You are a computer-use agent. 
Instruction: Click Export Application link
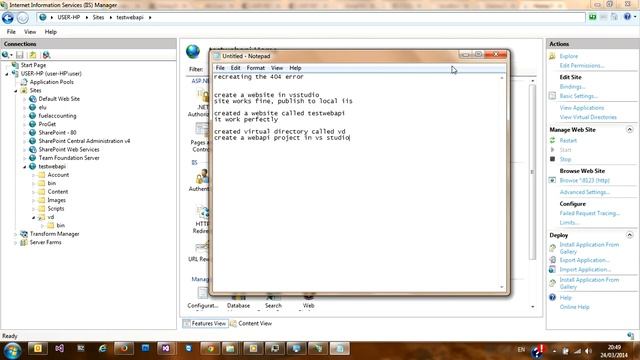point(584,260)
